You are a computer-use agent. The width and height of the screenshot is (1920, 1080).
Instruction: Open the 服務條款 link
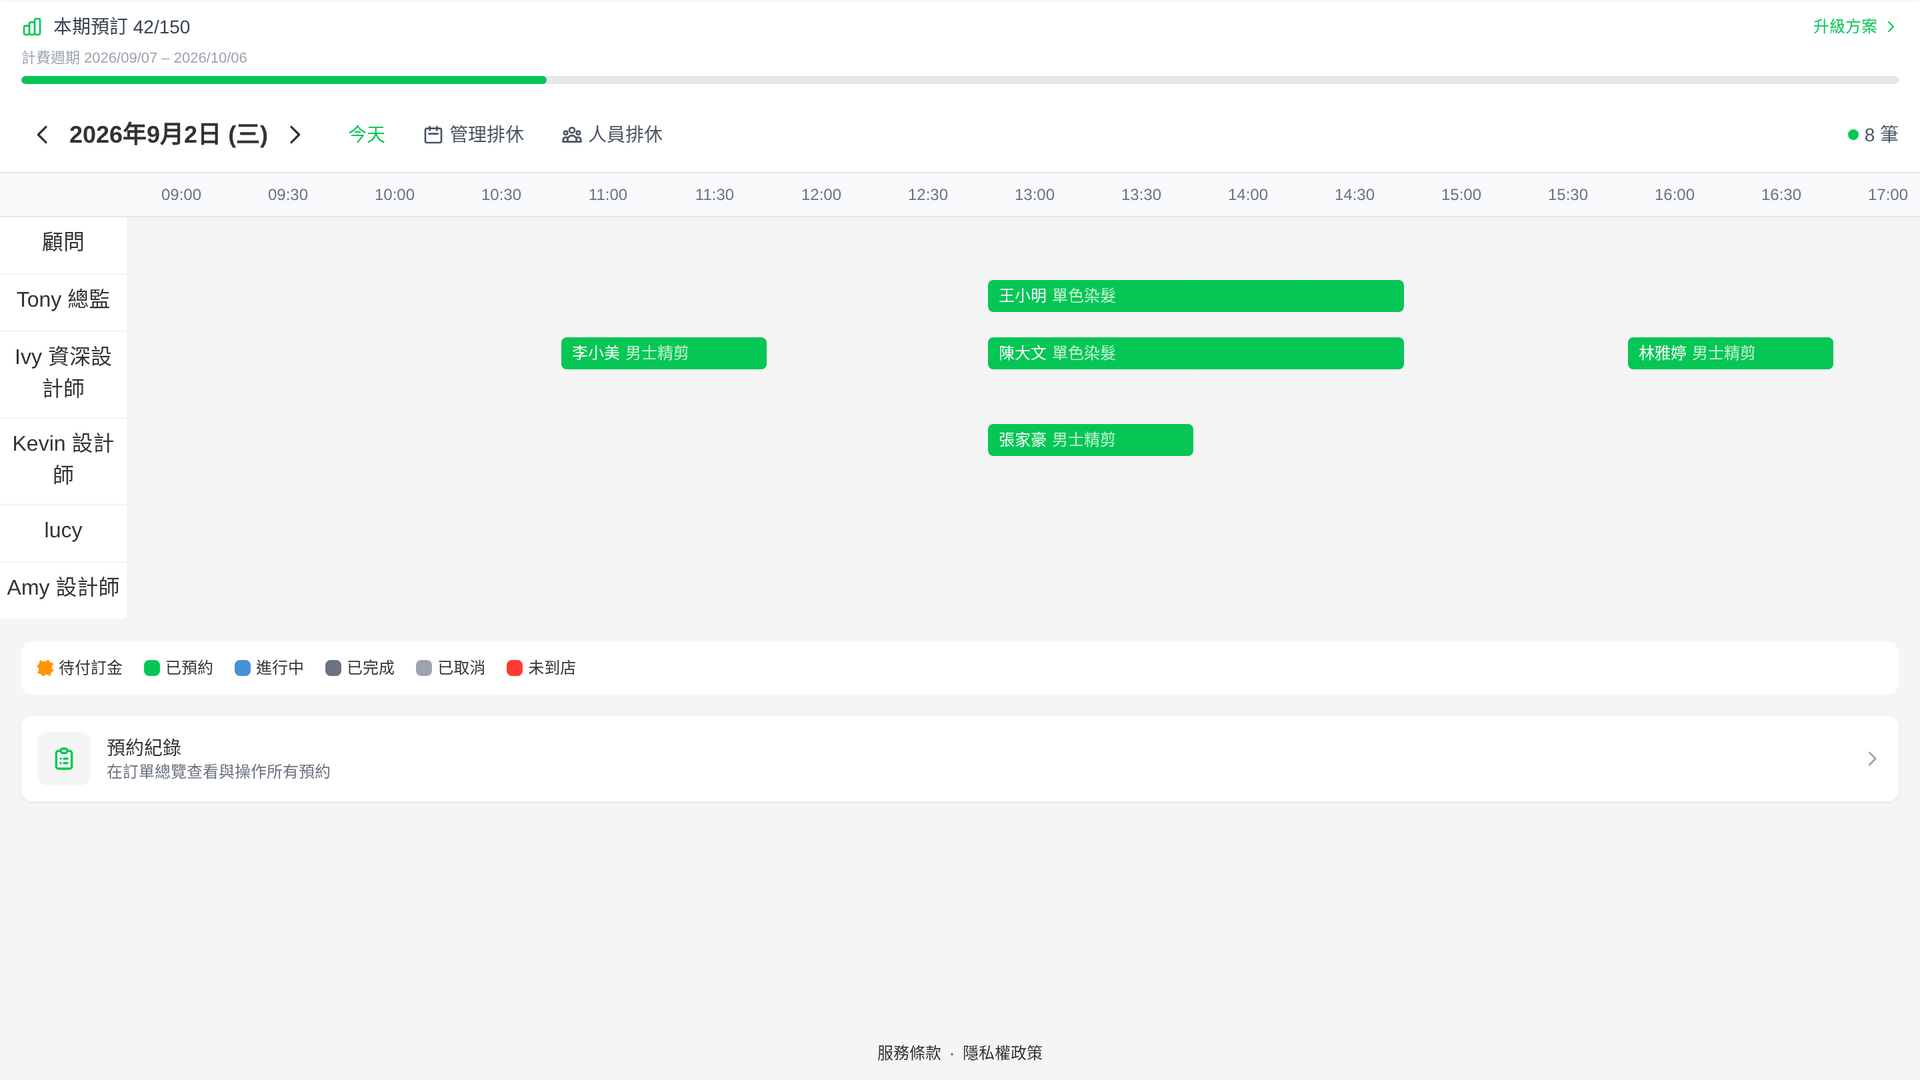click(909, 1053)
